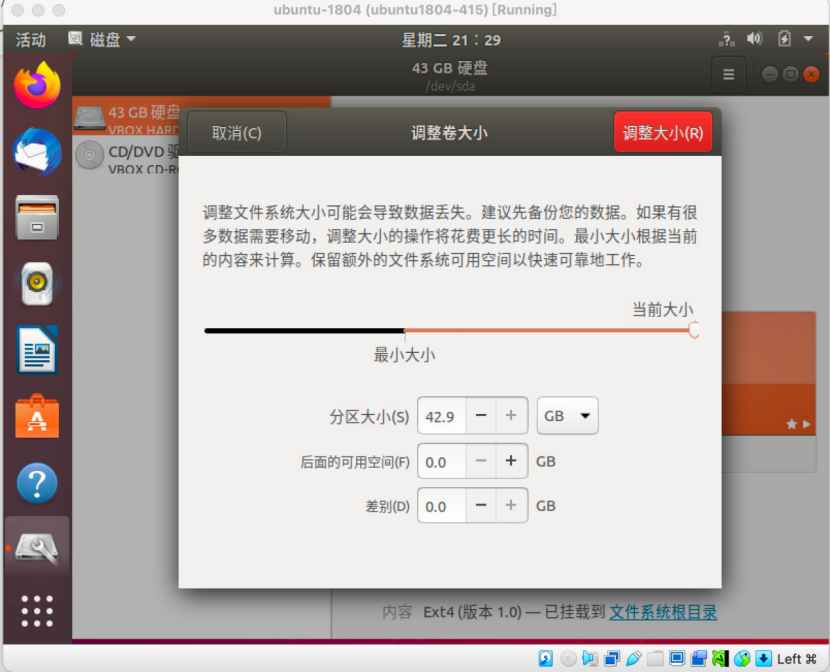
Task: Open the Help question mark icon
Action: pyautogui.click(x=37, y=483)
